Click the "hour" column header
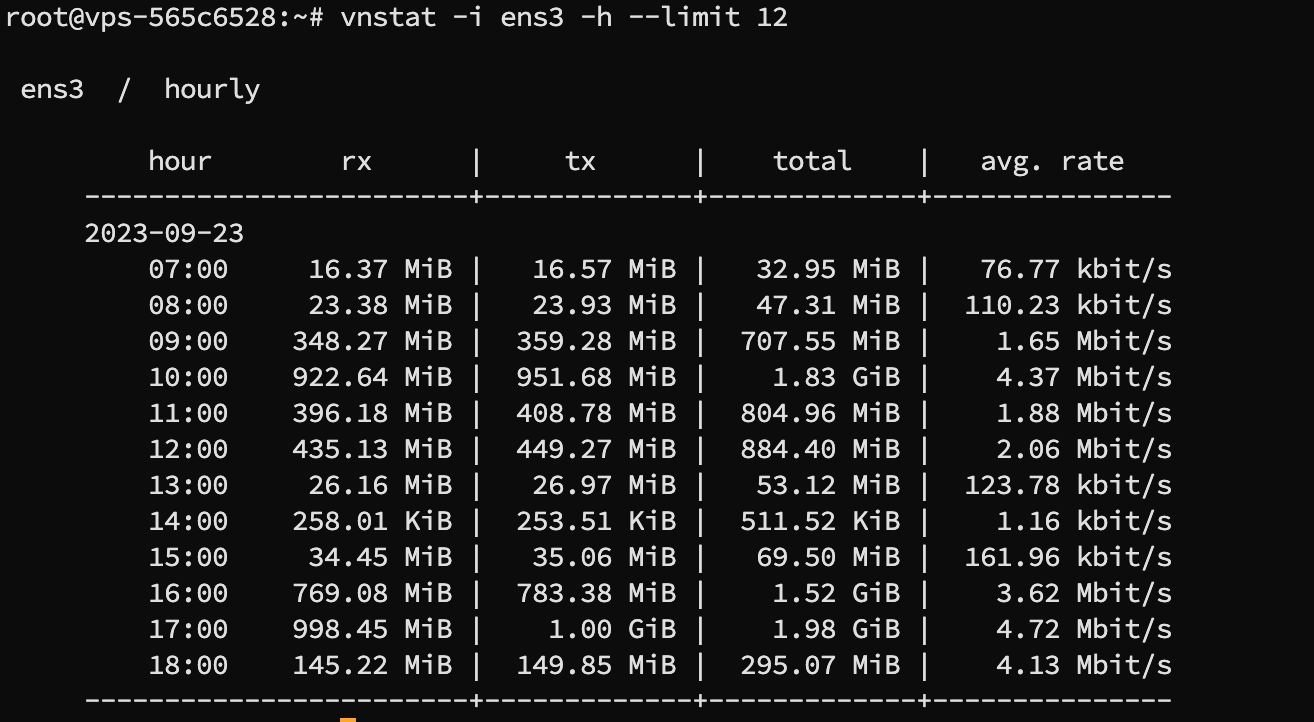The image size is (1314, 722). click(180, 161)
